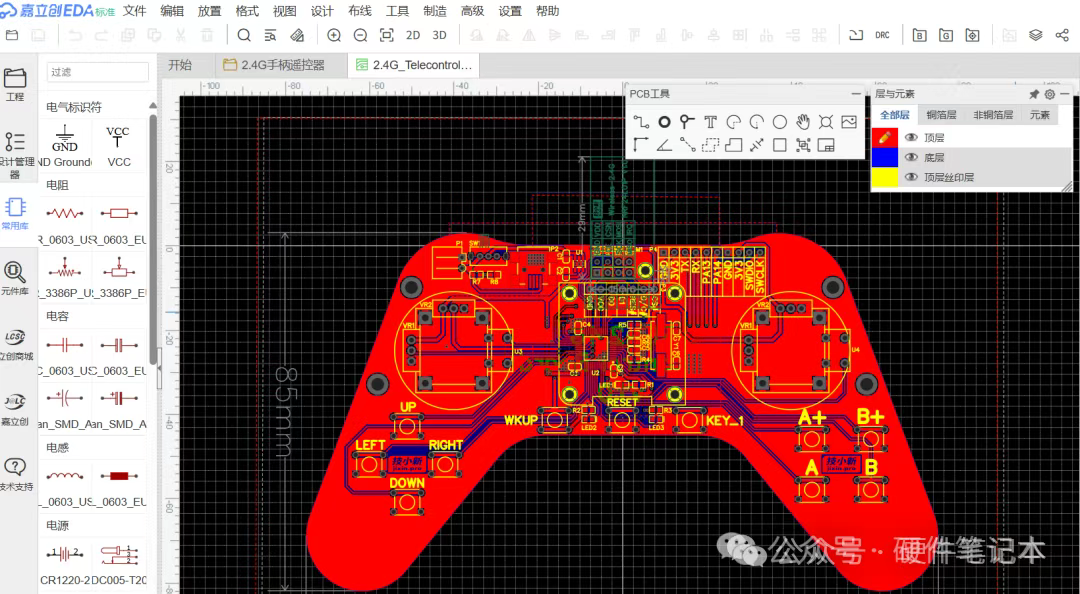
Task: Select the pad tool in PCB tools
Action: [x=664, y=122]
